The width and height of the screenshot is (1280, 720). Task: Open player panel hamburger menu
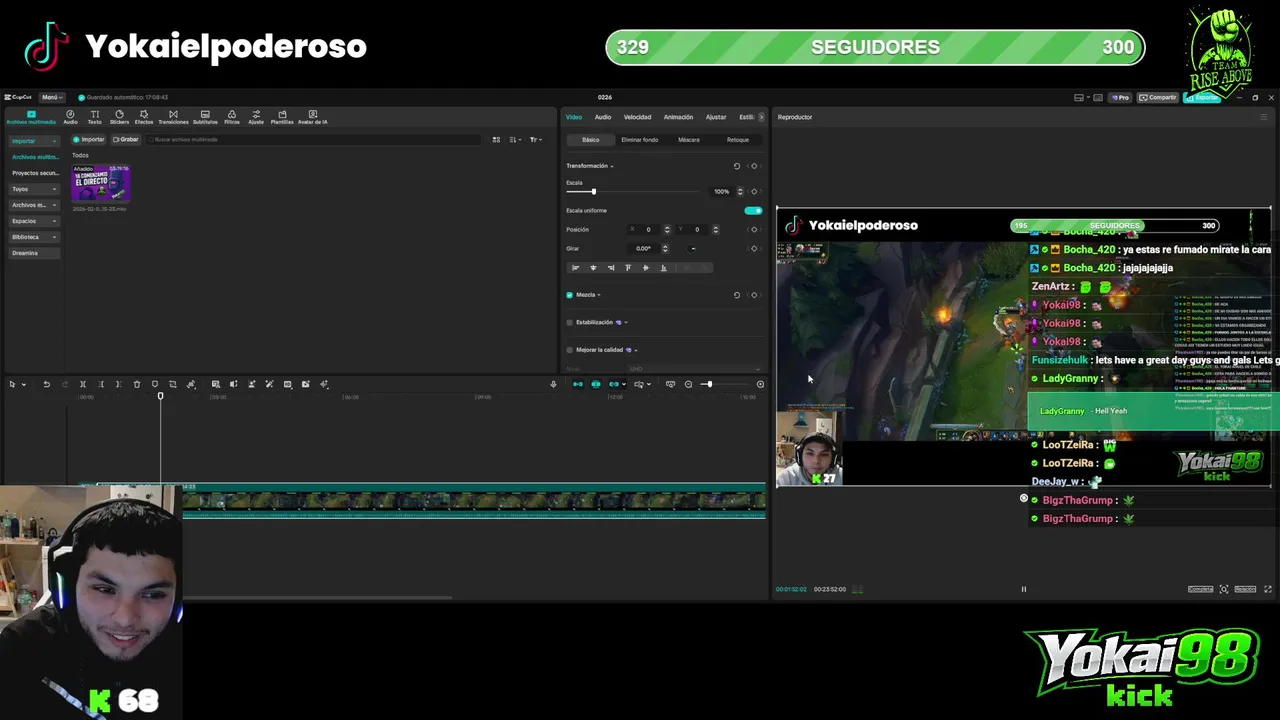coord(1263,117)
